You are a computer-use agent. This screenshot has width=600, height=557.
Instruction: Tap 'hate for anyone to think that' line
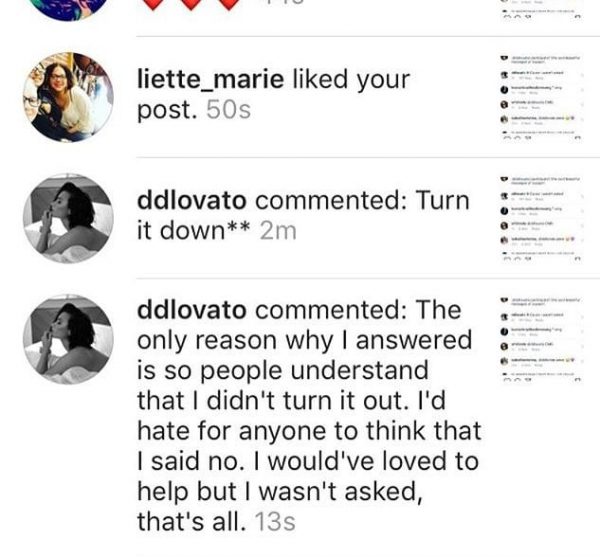pyautogui.click(x=309, y=431)
